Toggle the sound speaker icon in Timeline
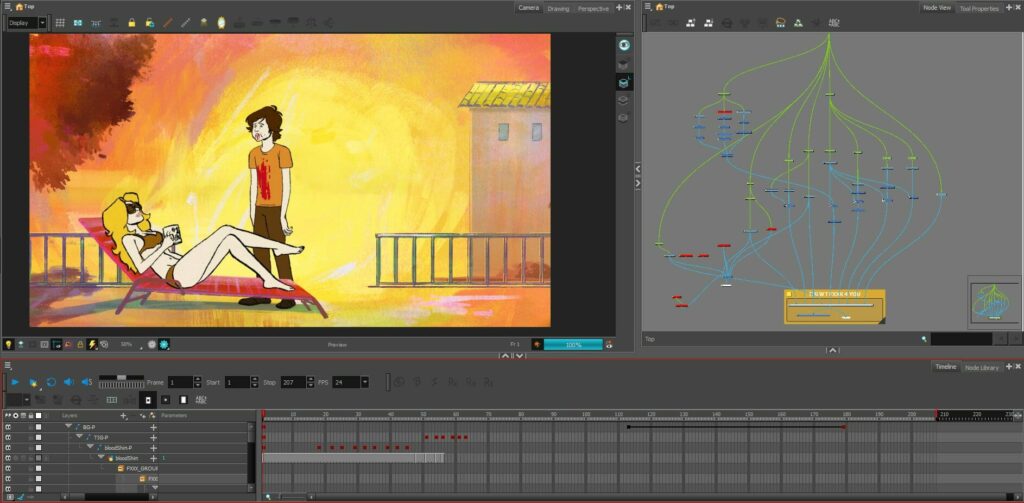The height and width of the screenshot is (503, 1024). pyautogui.click(x=68, y=382)
